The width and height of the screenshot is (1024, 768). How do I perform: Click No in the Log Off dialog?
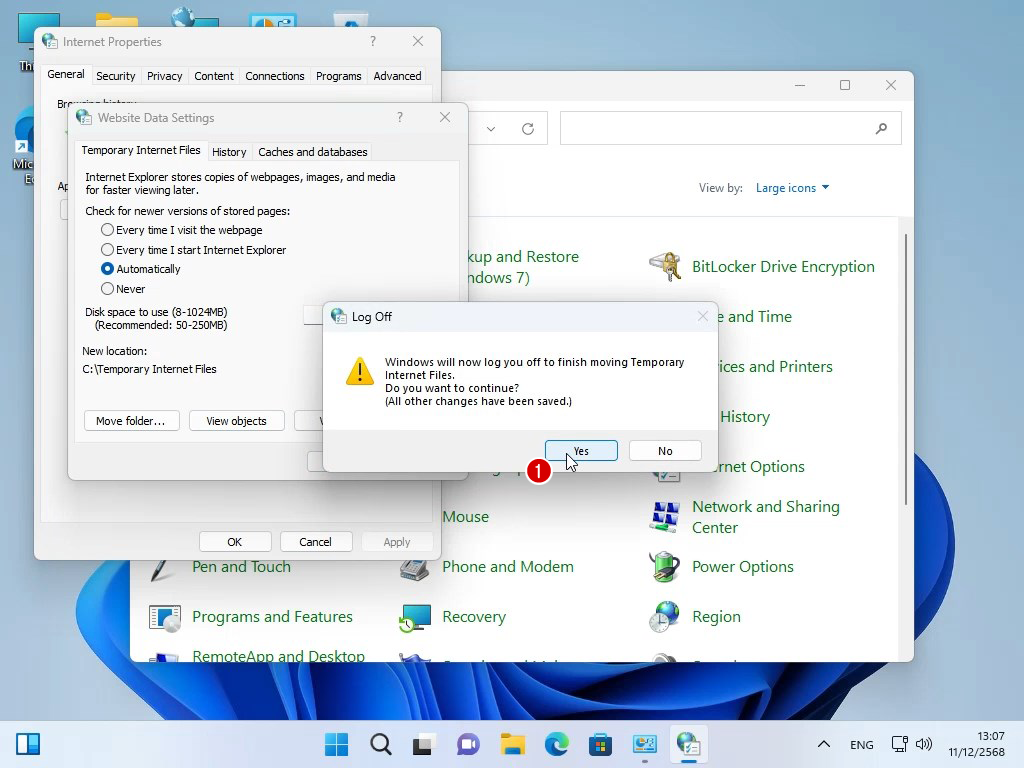(x=665, y=451)
